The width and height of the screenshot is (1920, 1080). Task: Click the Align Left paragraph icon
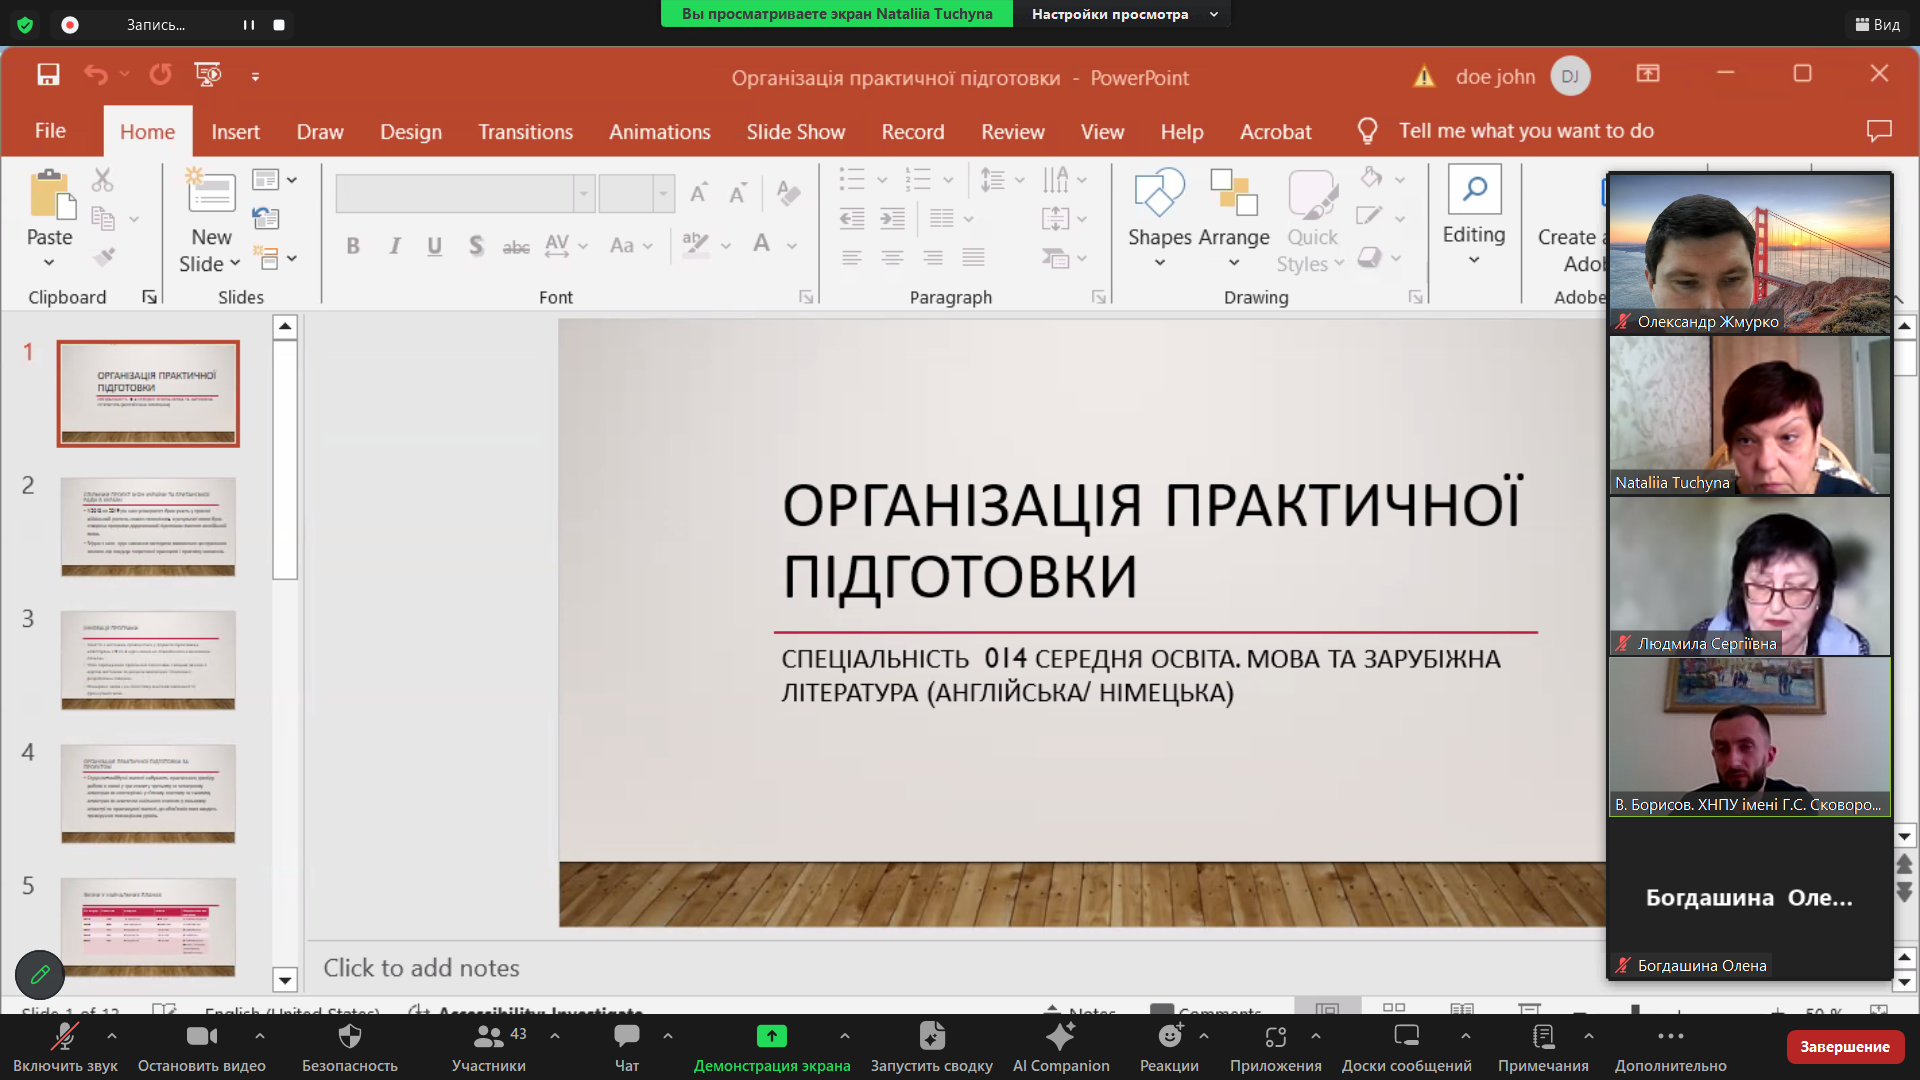click(x=851, y=258)
